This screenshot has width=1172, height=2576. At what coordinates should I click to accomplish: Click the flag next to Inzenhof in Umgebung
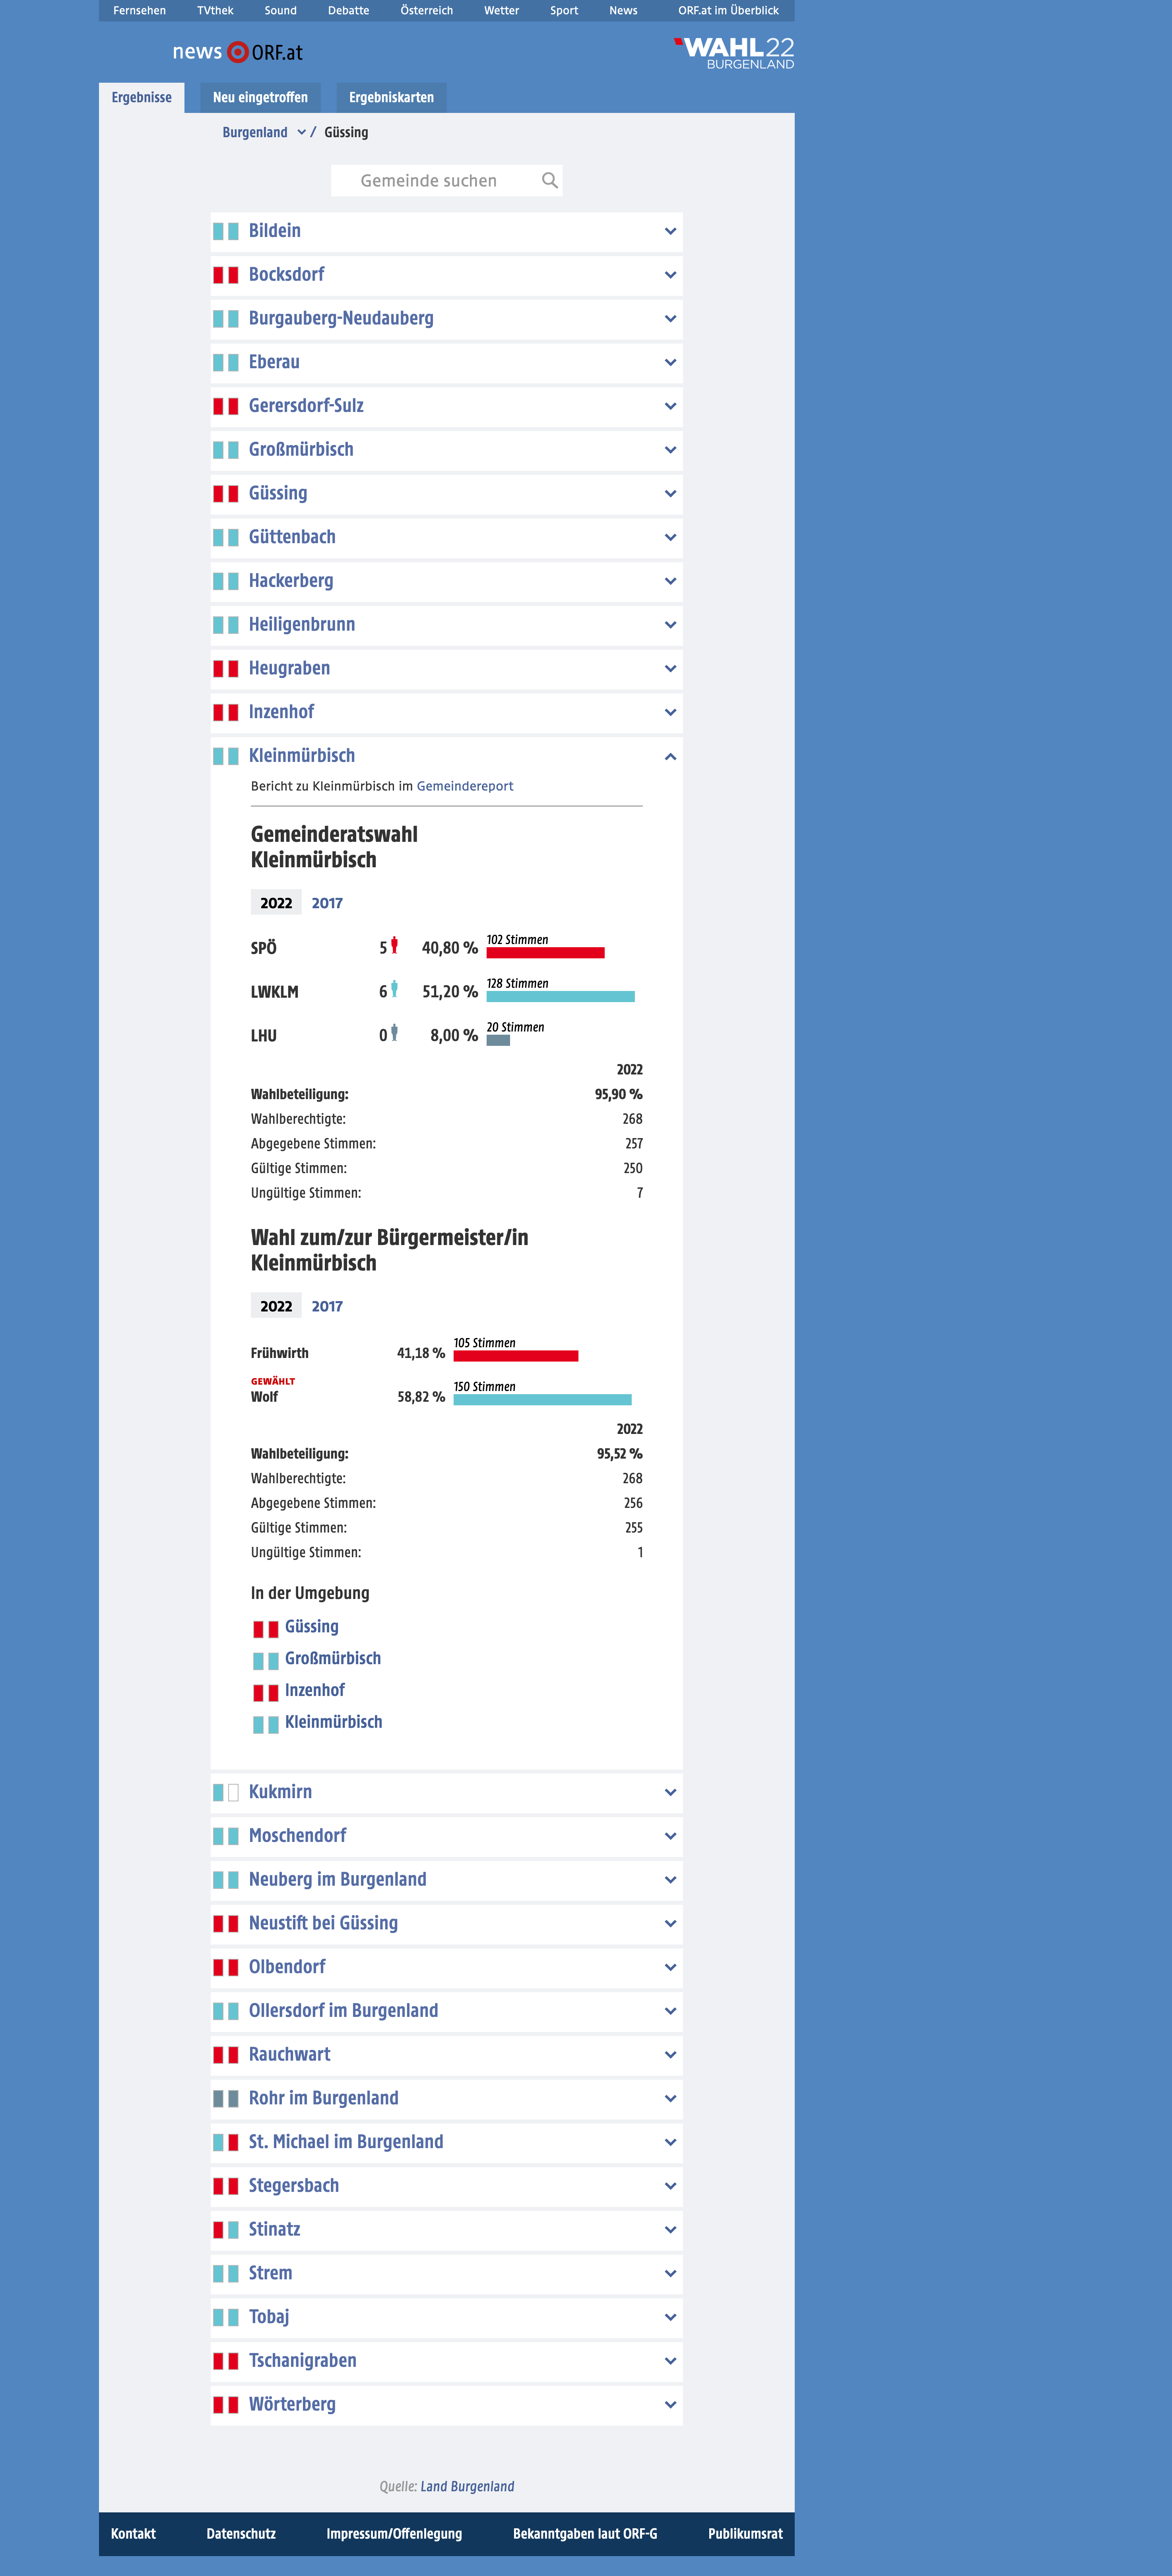point(265,1692)
